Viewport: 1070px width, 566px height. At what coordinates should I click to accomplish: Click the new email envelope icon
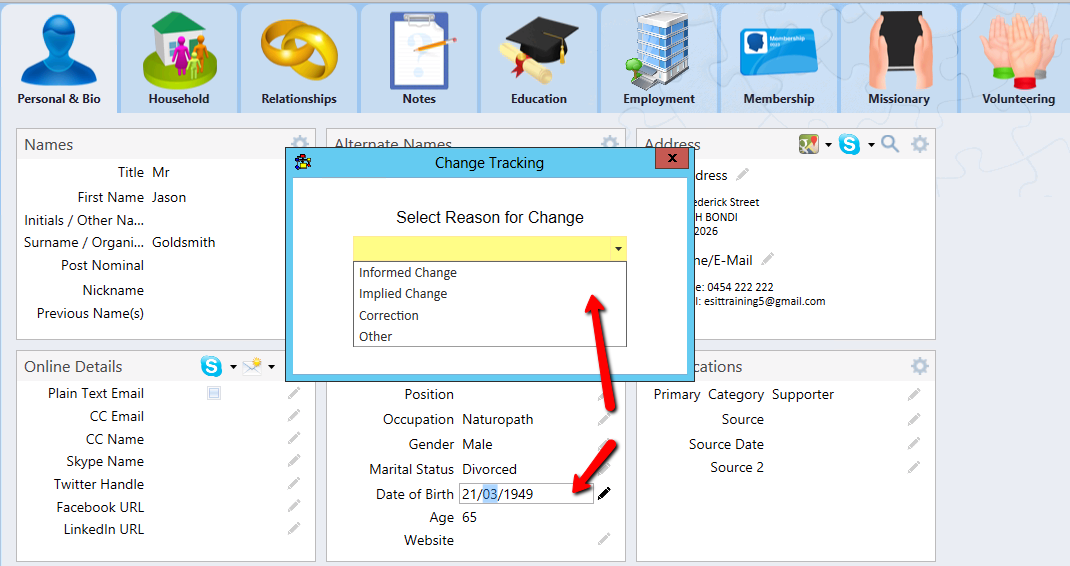[x=252, y=366]
